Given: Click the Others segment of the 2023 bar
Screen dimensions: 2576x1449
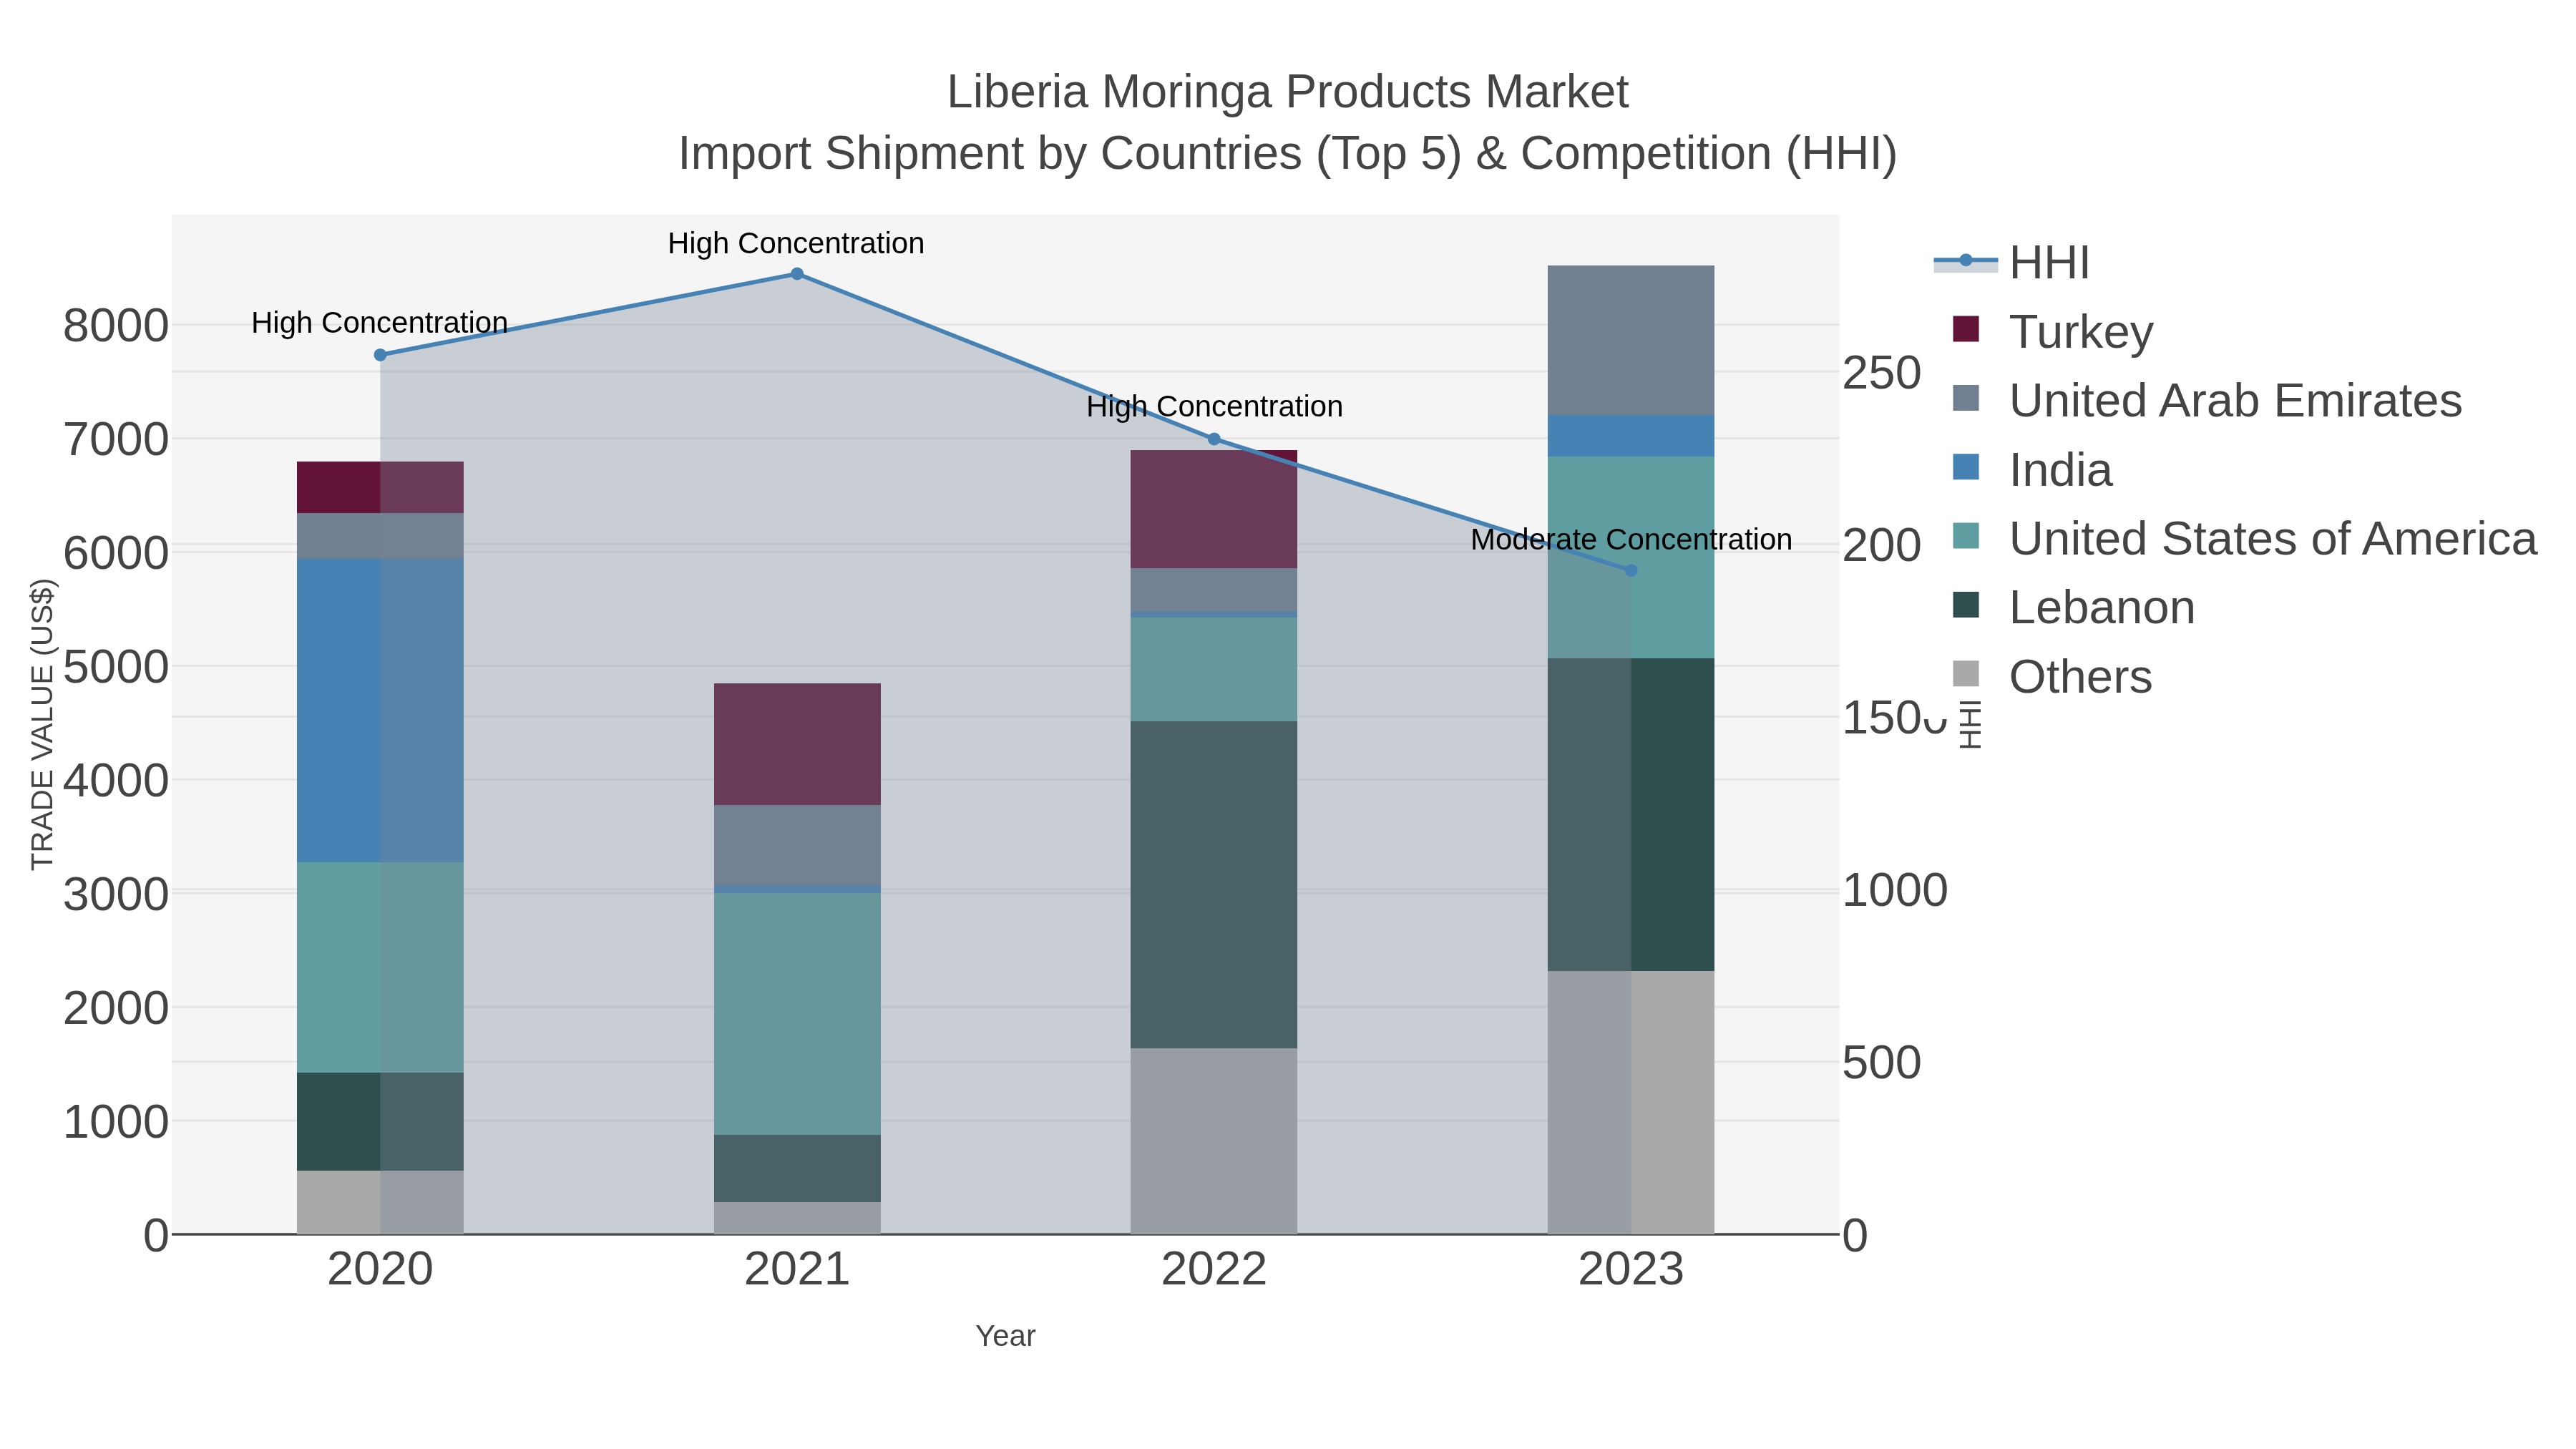Looking at the screenshot, I should [1631, 1102].
